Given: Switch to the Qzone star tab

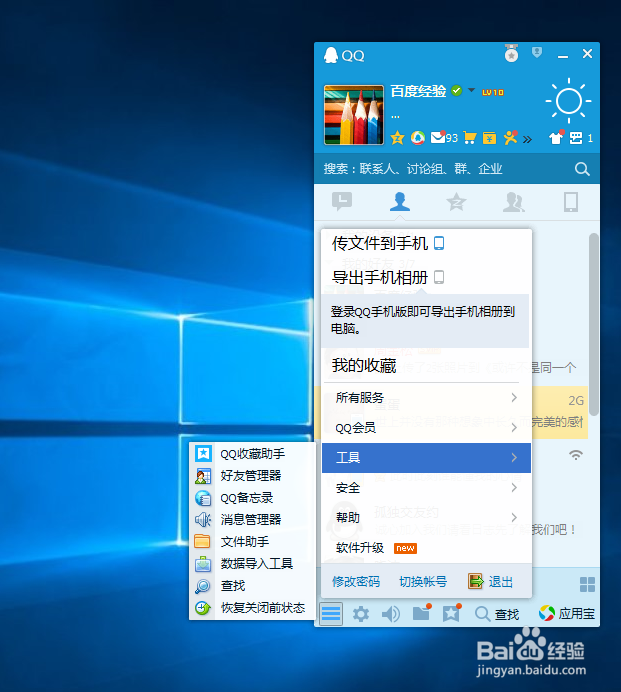Looking at the screenshot, I should [456, 202].
